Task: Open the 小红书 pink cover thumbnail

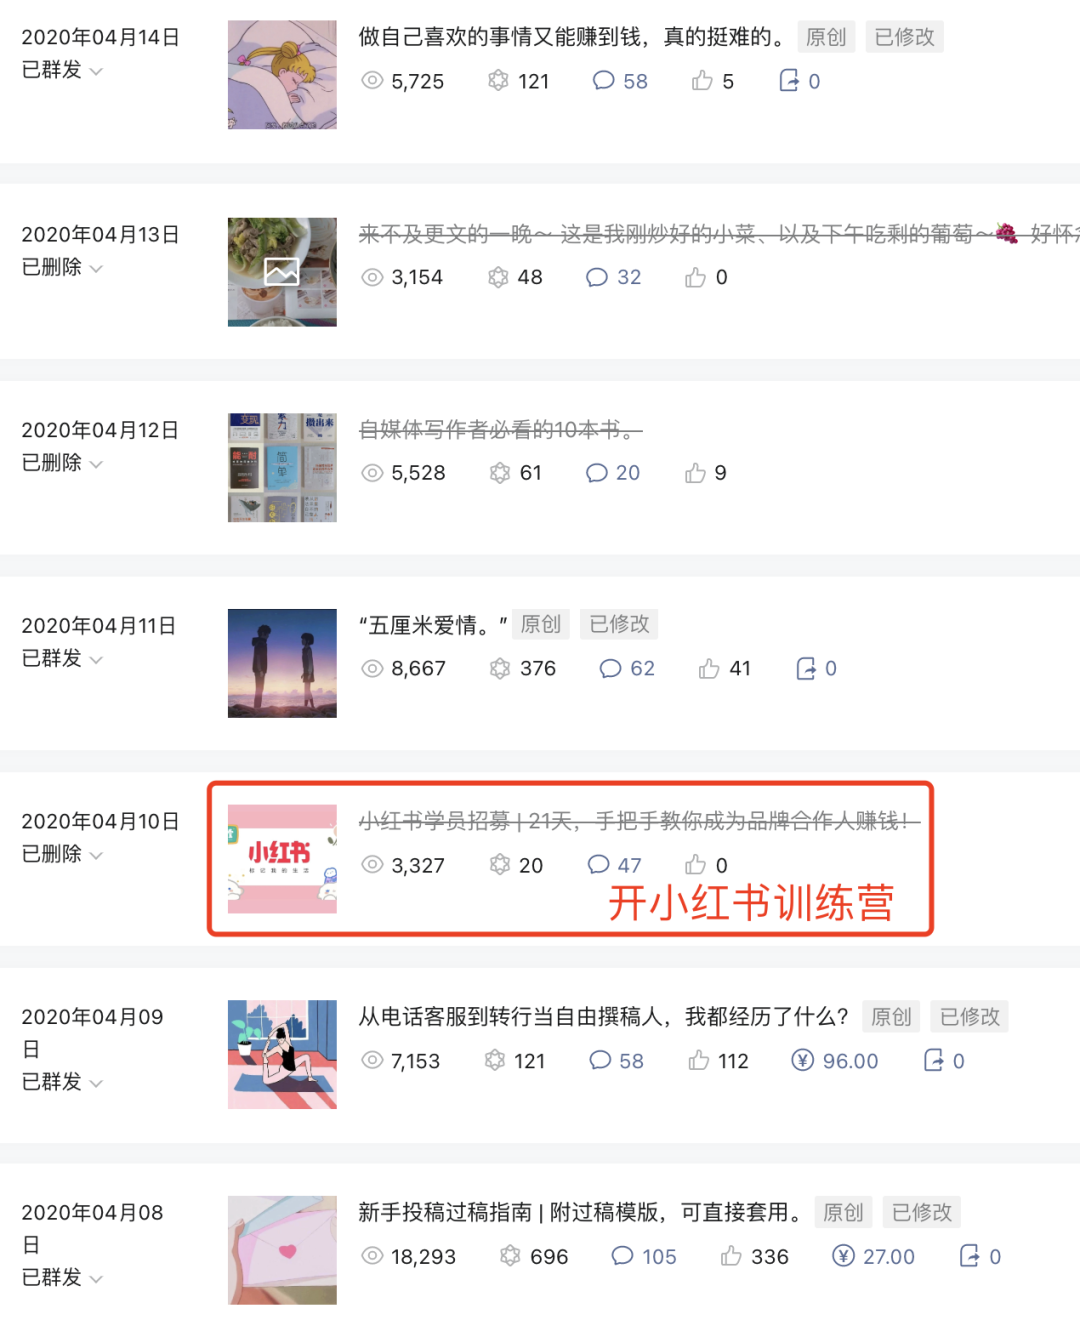Action: pyautogui.click(x=282, y=859)
